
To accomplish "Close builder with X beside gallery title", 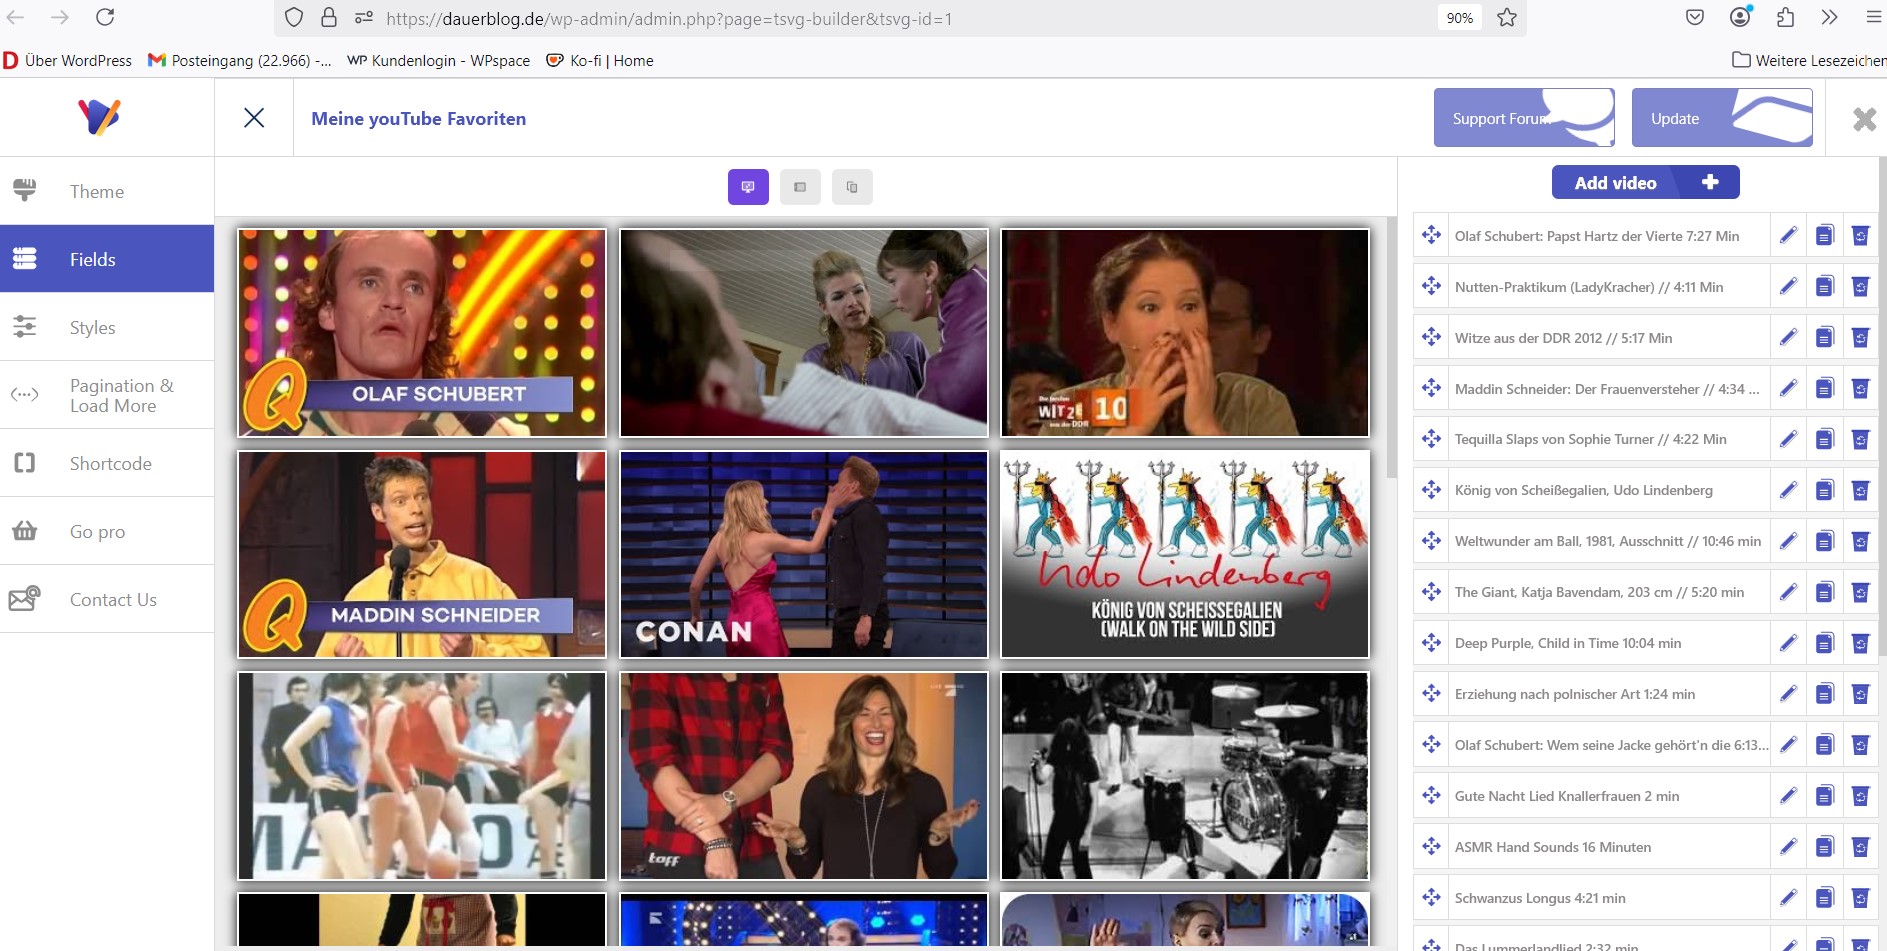I will coord(254,118).
